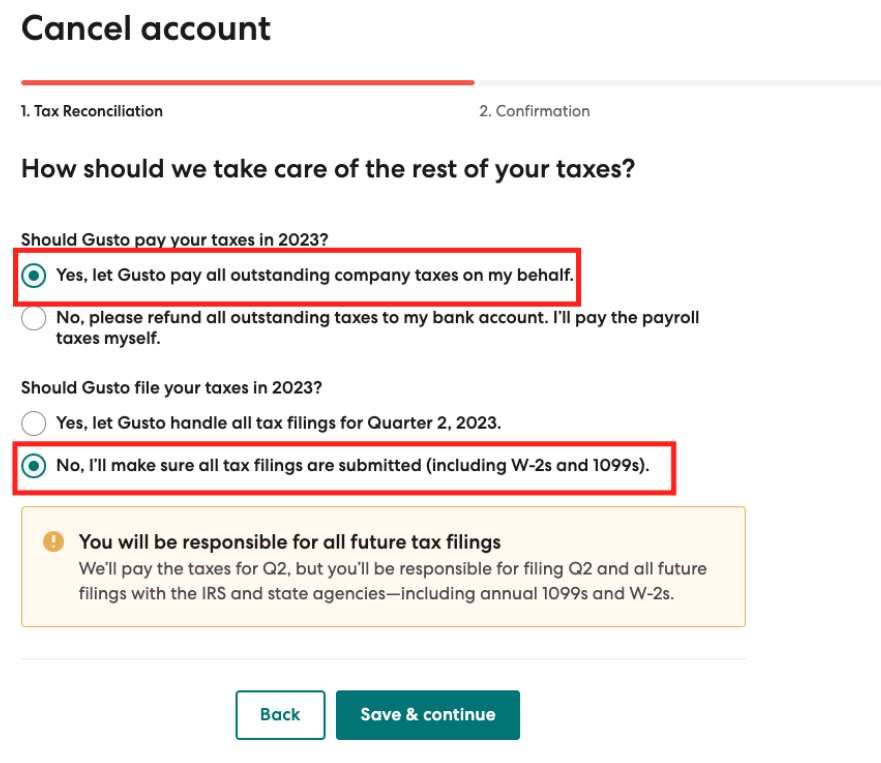
Task: Click the "Cancel account" page title
Action: [146, 28]
